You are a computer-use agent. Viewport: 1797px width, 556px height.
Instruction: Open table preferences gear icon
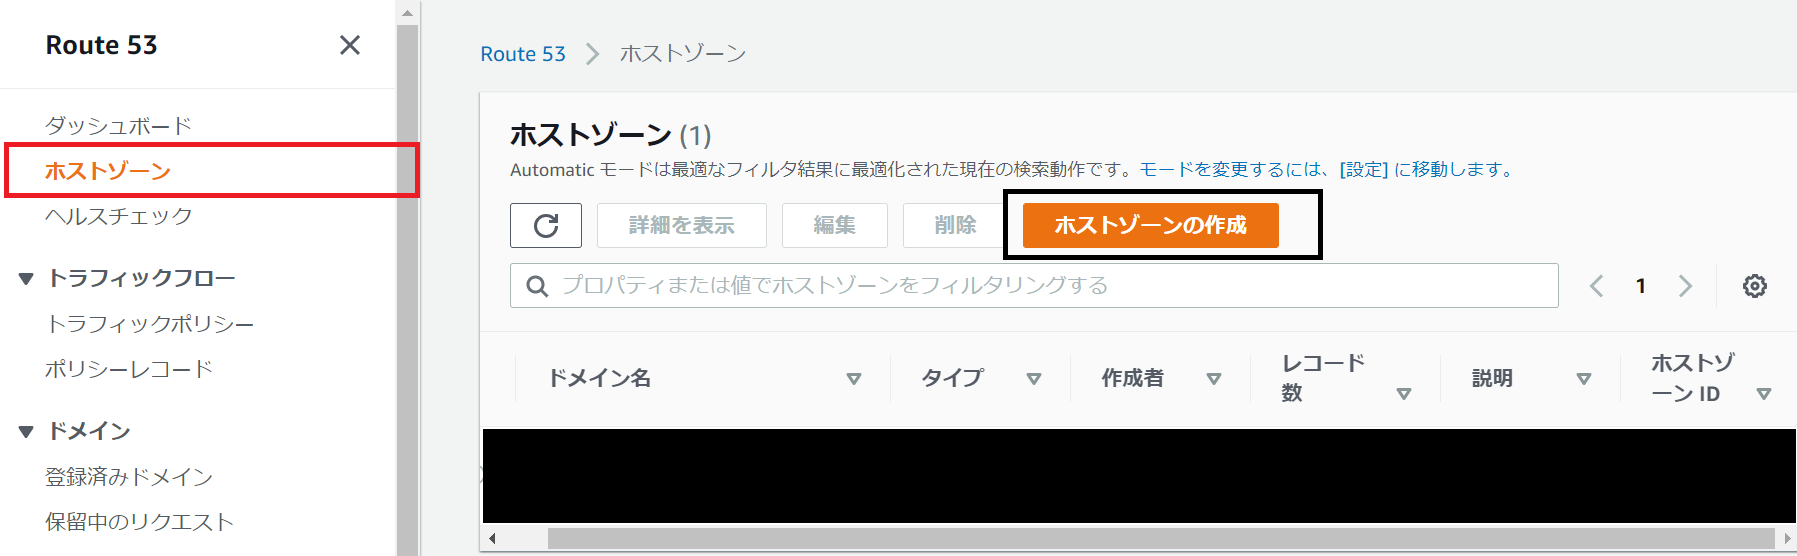(1755, 286)
